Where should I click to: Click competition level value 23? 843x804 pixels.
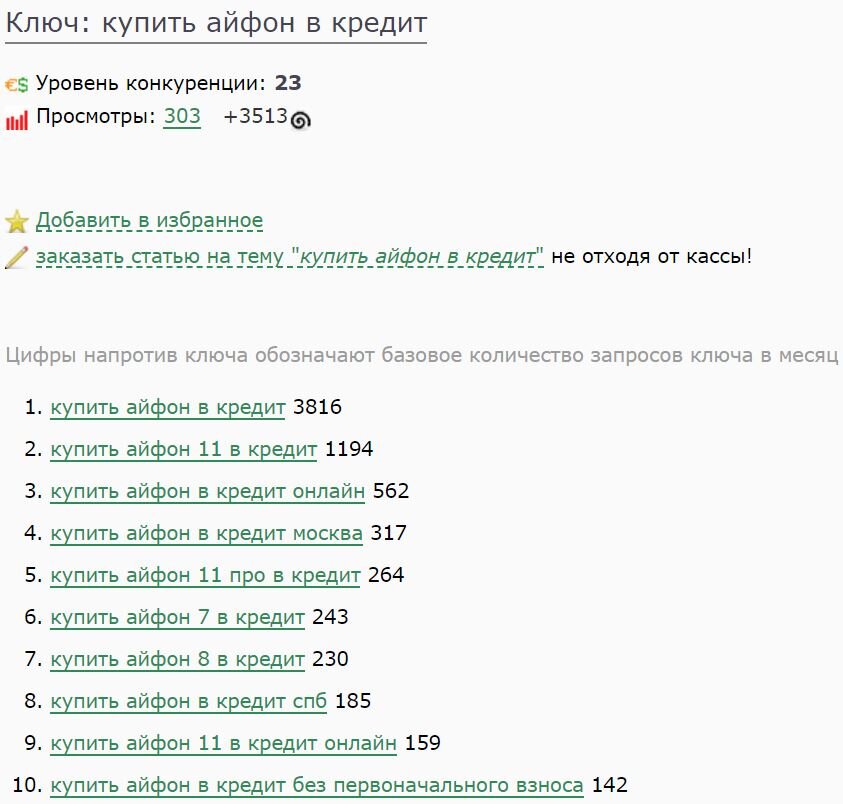point(288,83)
